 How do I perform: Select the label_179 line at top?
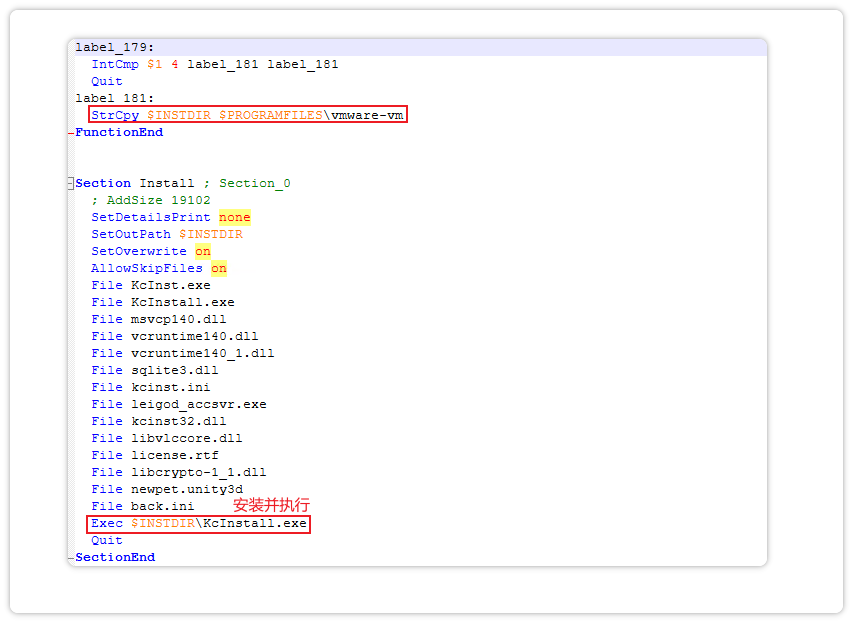click(x=115, y=47)
